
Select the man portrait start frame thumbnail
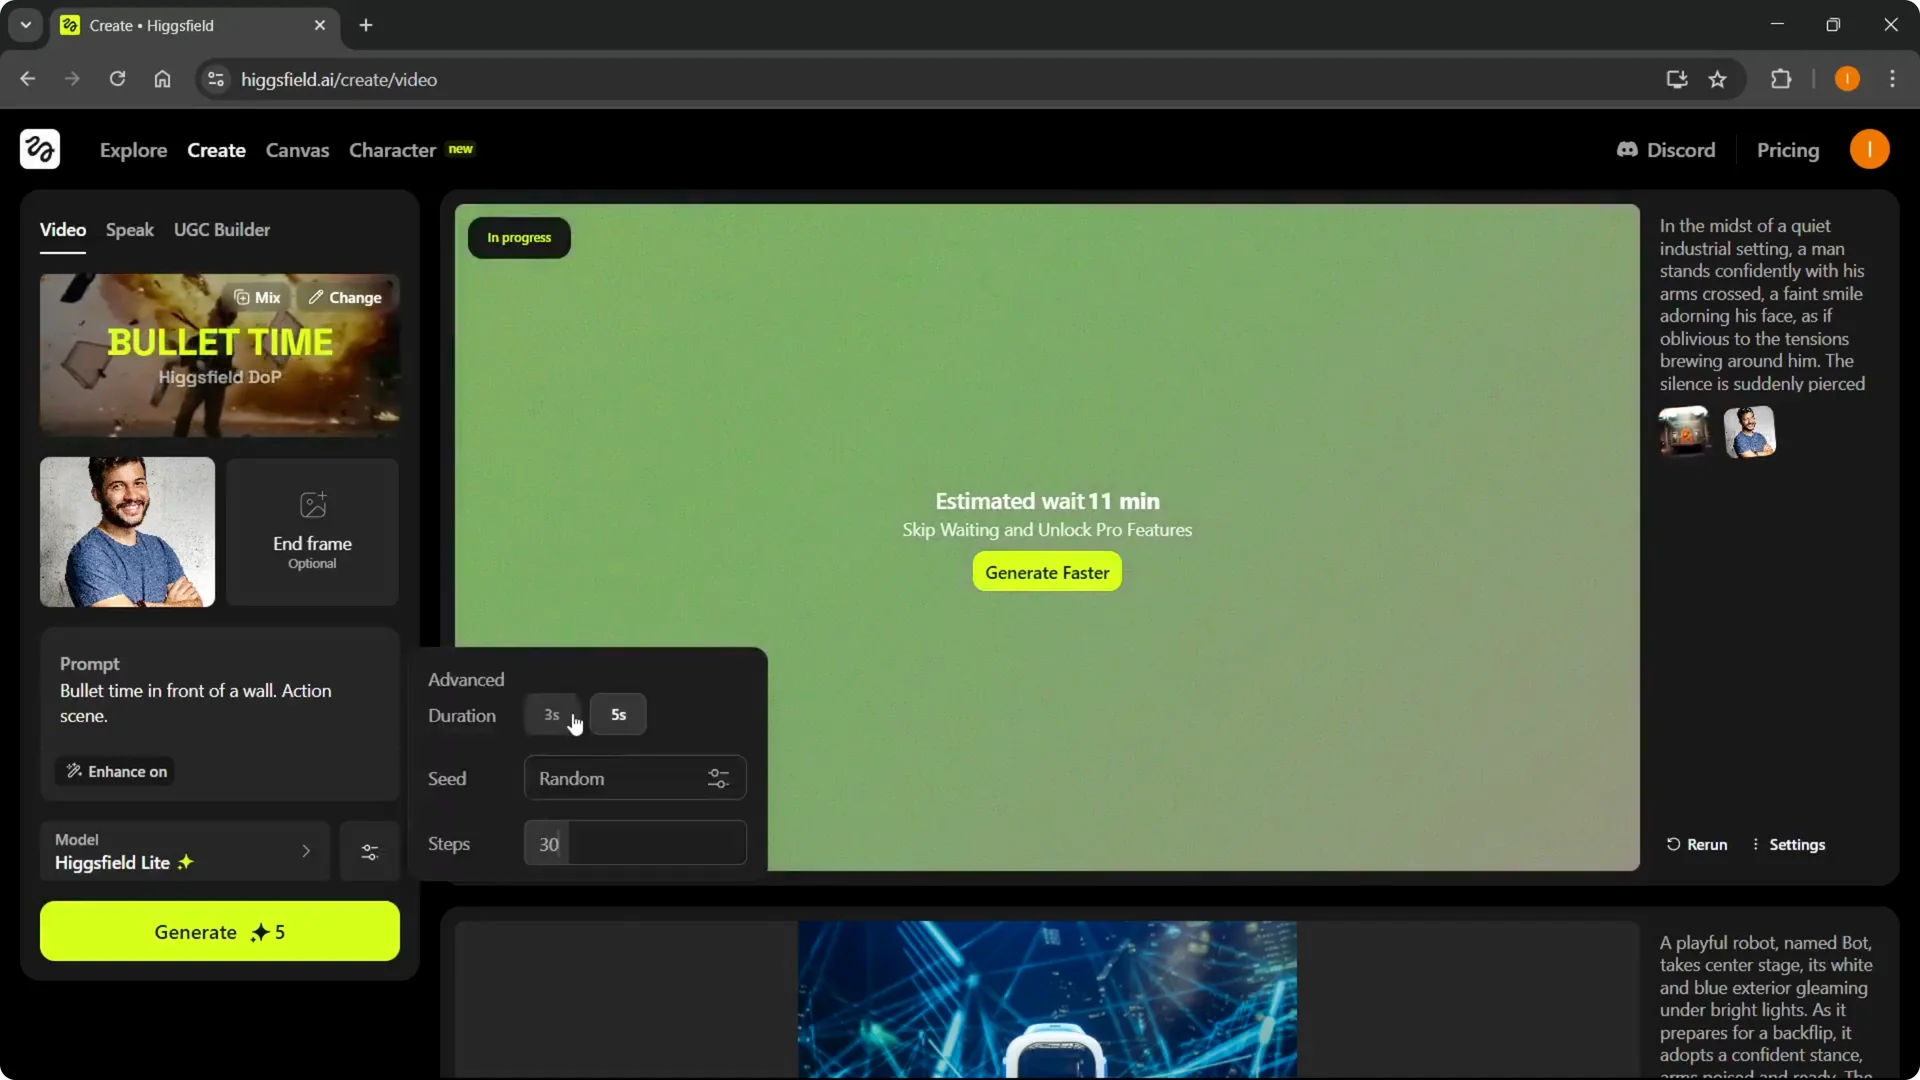[127, 531]
